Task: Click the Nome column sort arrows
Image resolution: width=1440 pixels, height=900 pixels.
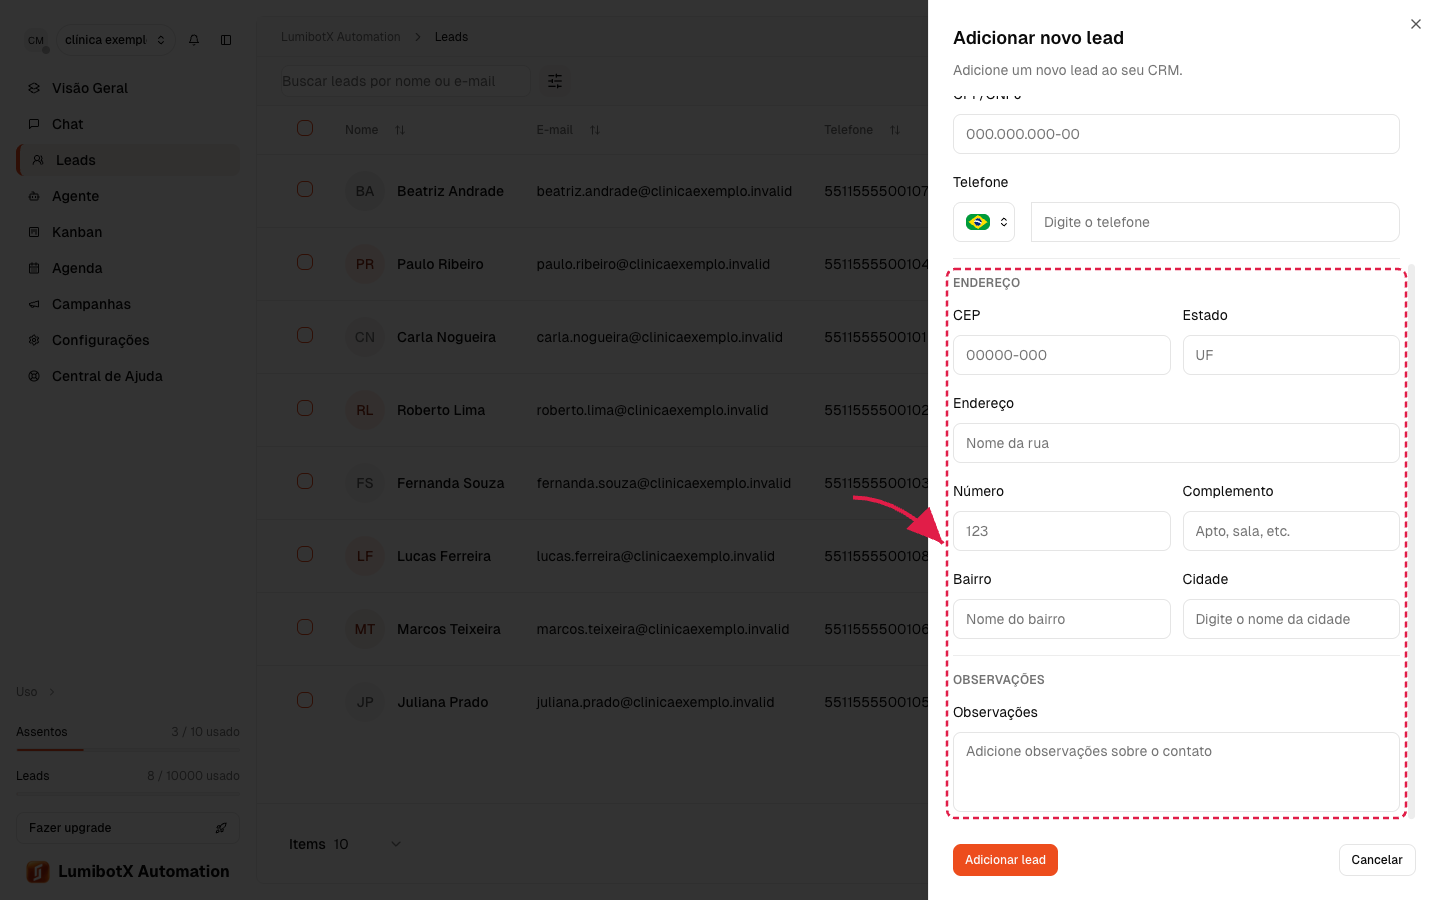Action: point(400,130)
